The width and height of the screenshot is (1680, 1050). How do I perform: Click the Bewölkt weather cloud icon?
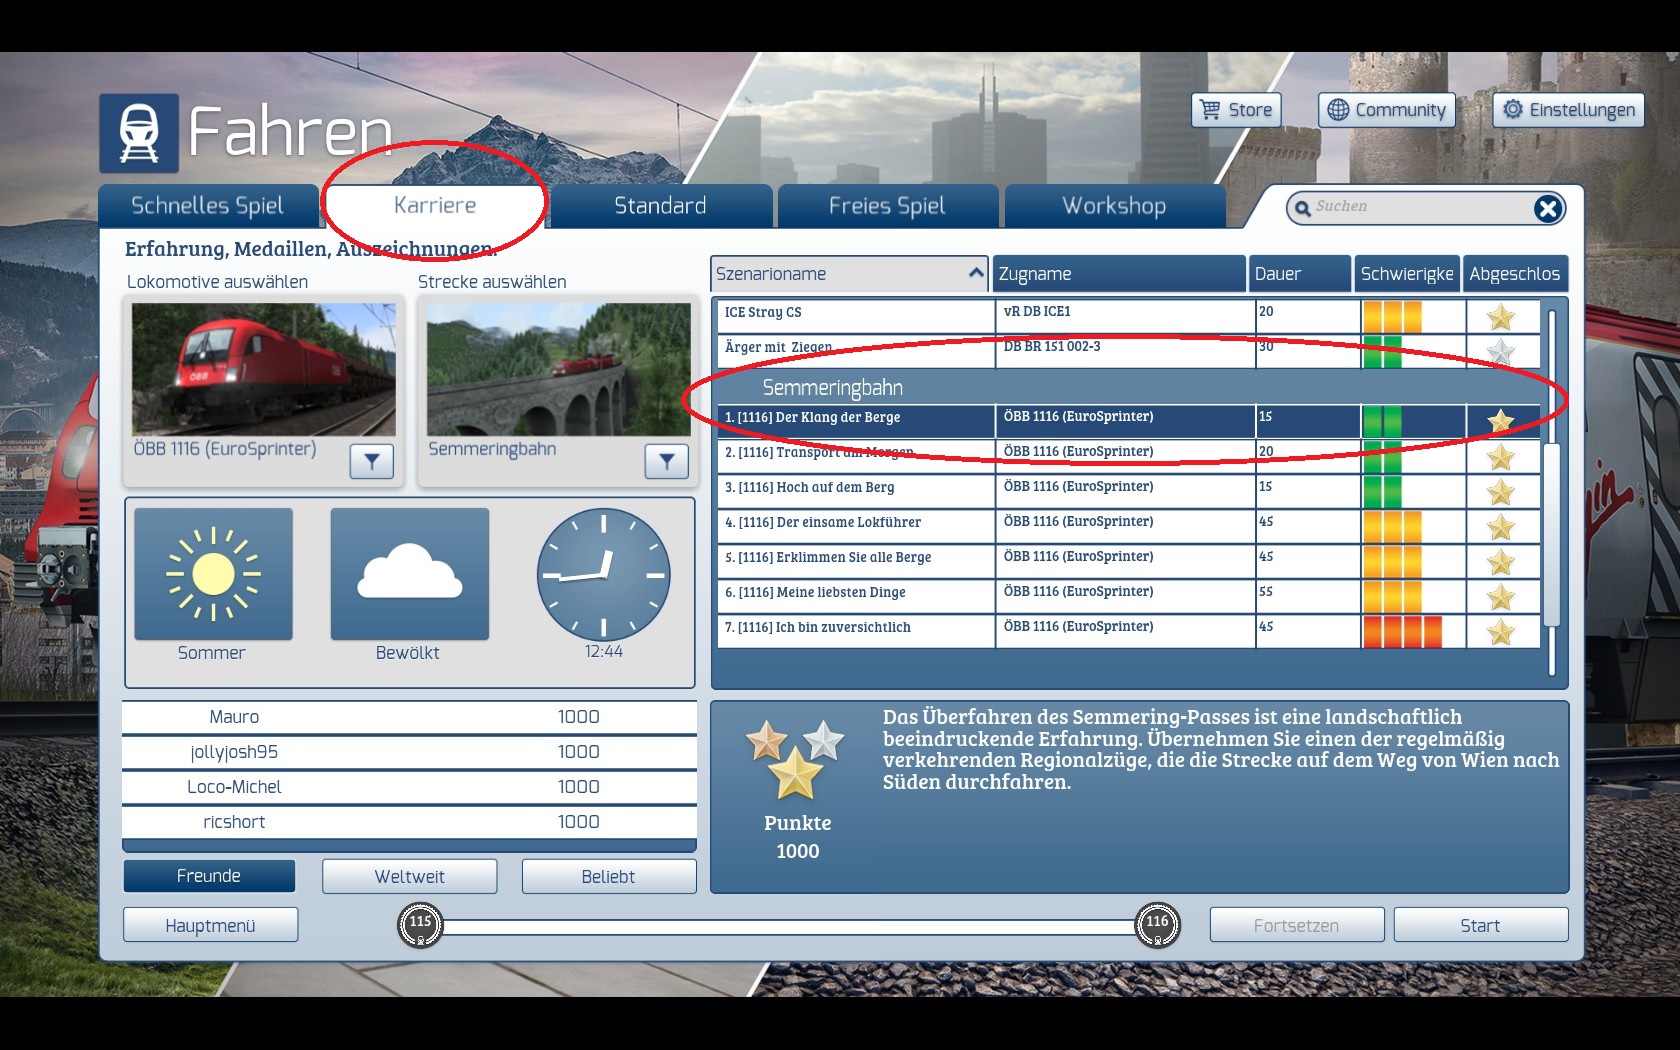coord(409,574)
